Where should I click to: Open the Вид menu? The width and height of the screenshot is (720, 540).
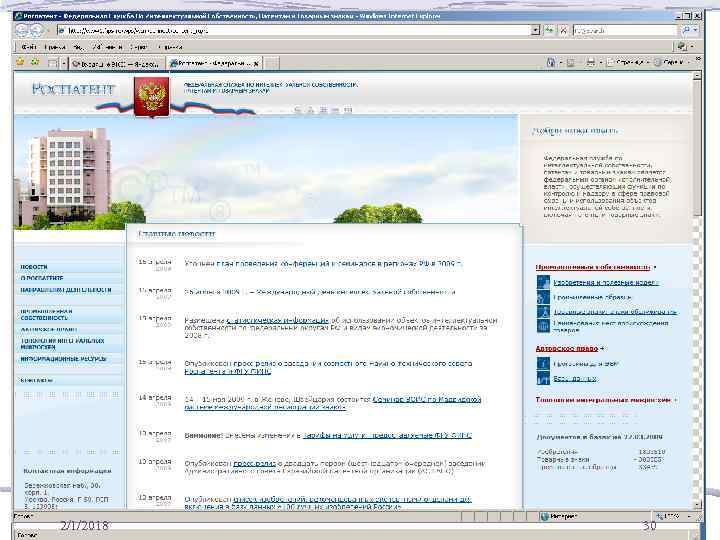coord(79,47)
